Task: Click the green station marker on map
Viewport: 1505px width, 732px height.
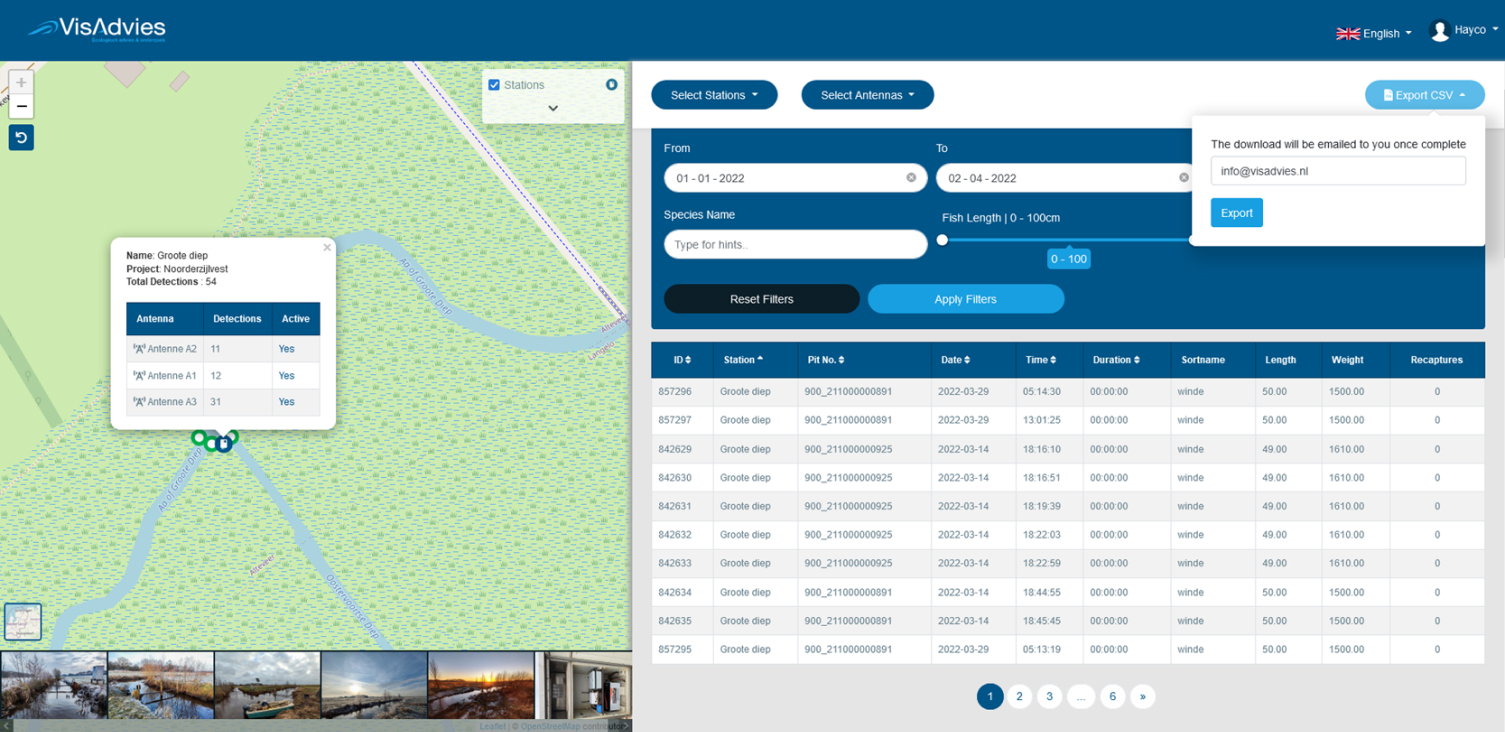Action: 199,437
